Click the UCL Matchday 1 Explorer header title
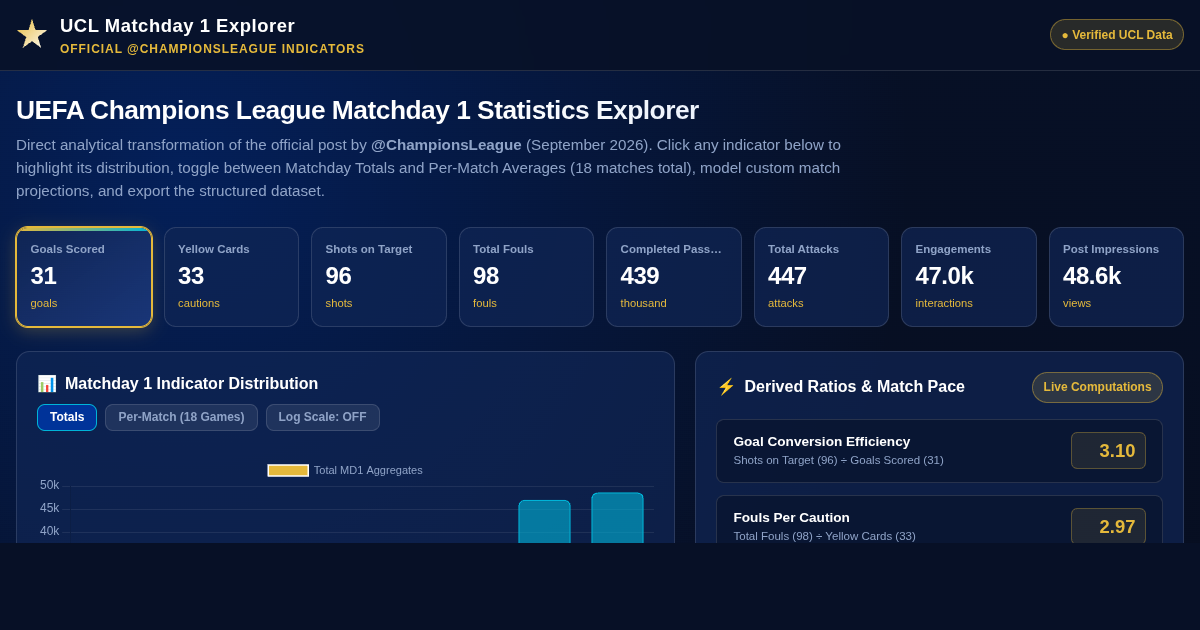1200x630 pixels. pos(177,26)
